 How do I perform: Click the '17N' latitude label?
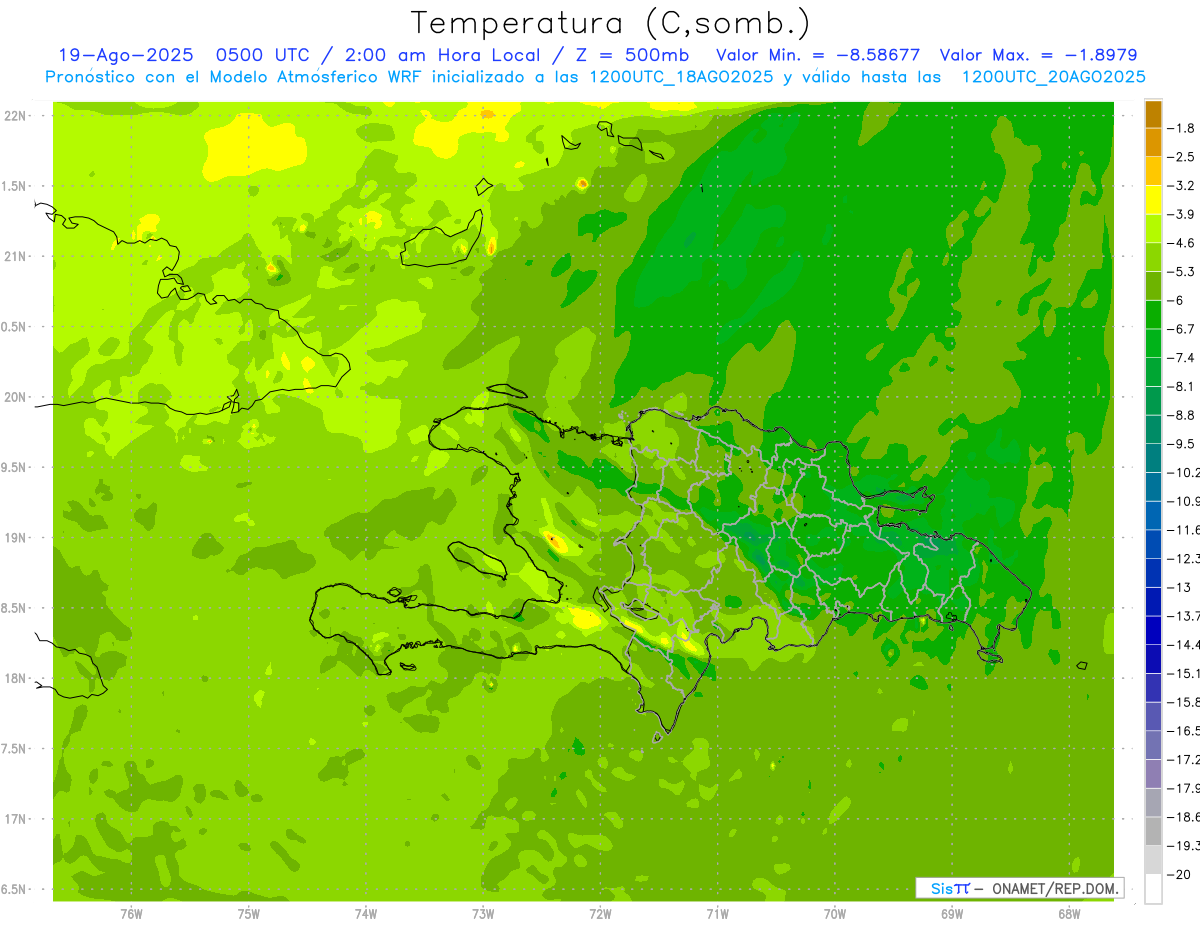tap(14, 819)
